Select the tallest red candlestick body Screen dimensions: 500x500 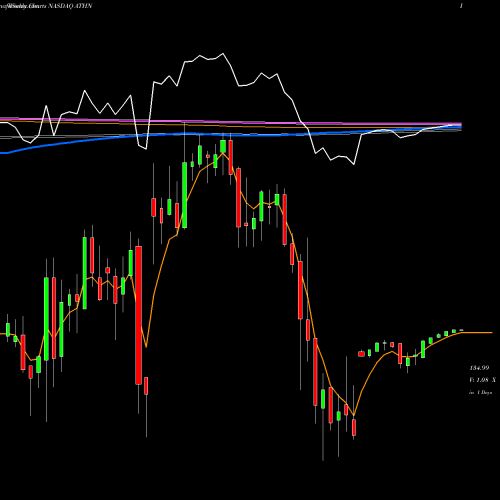coord(138,315)
